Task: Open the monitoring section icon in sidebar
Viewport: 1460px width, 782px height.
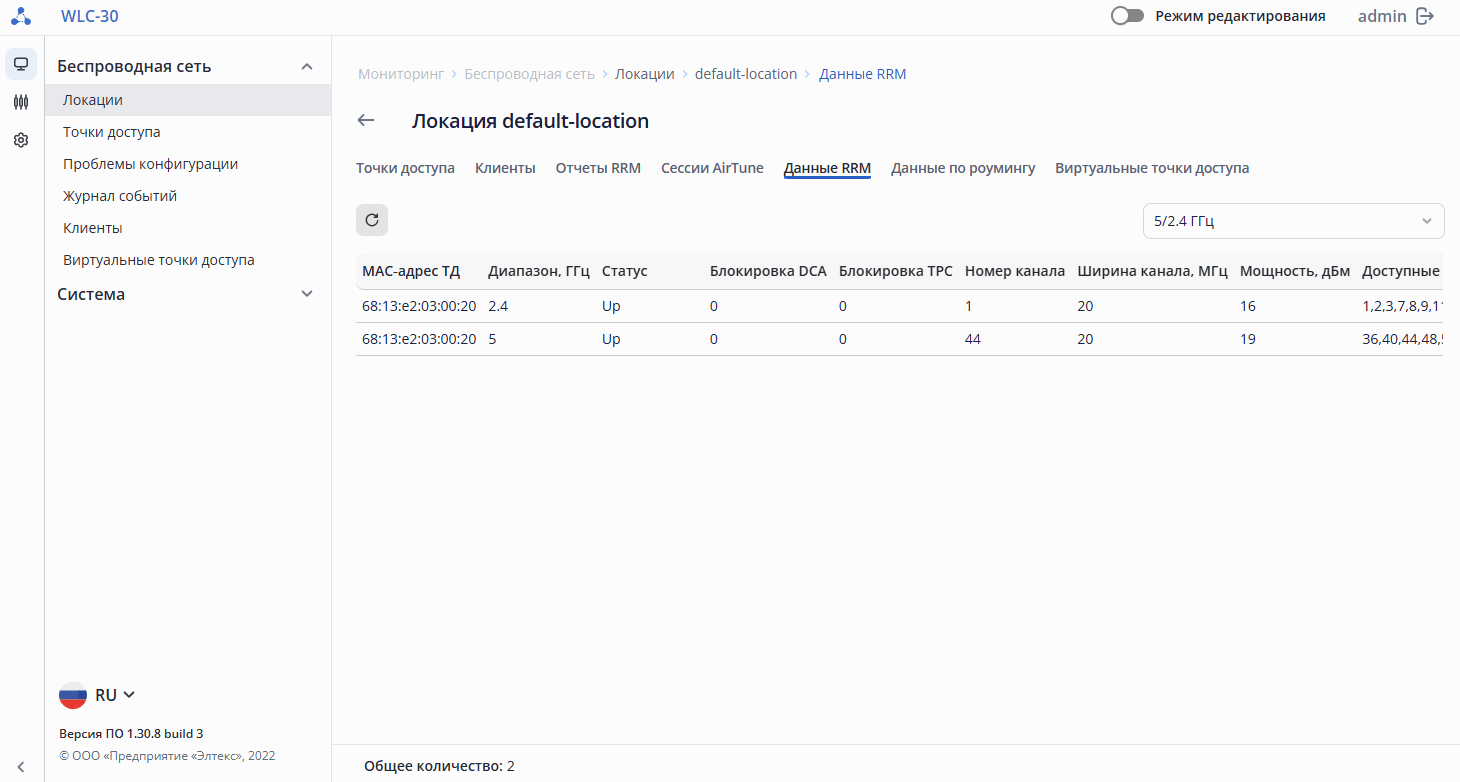Action: tap(21, 64)
